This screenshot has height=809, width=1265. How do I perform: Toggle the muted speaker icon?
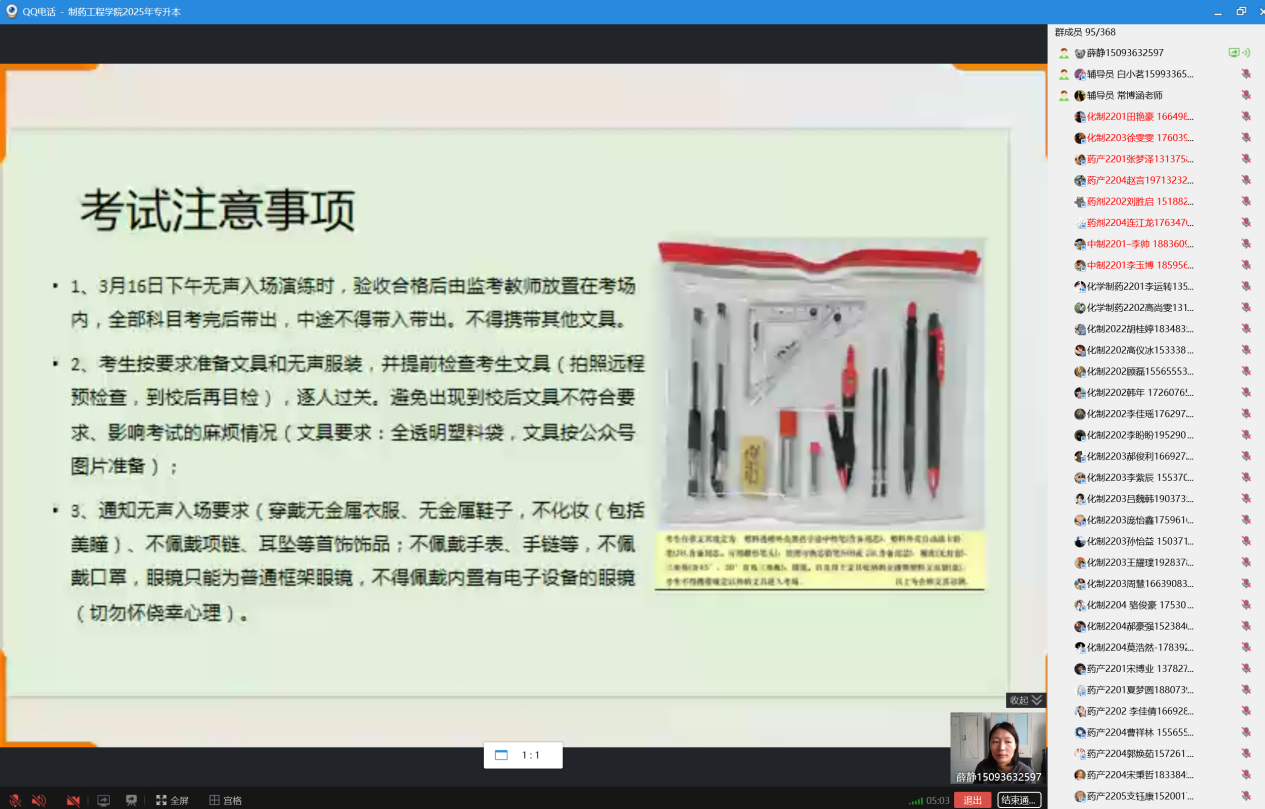point(39,800)
